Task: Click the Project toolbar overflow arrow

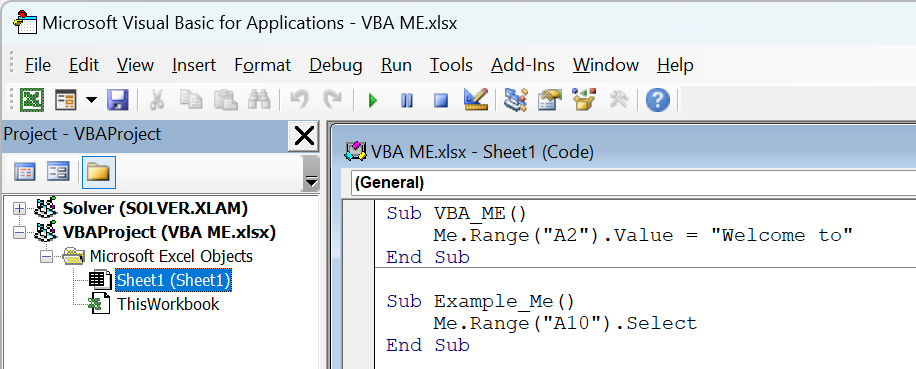Action: click(x=311, y=174)
